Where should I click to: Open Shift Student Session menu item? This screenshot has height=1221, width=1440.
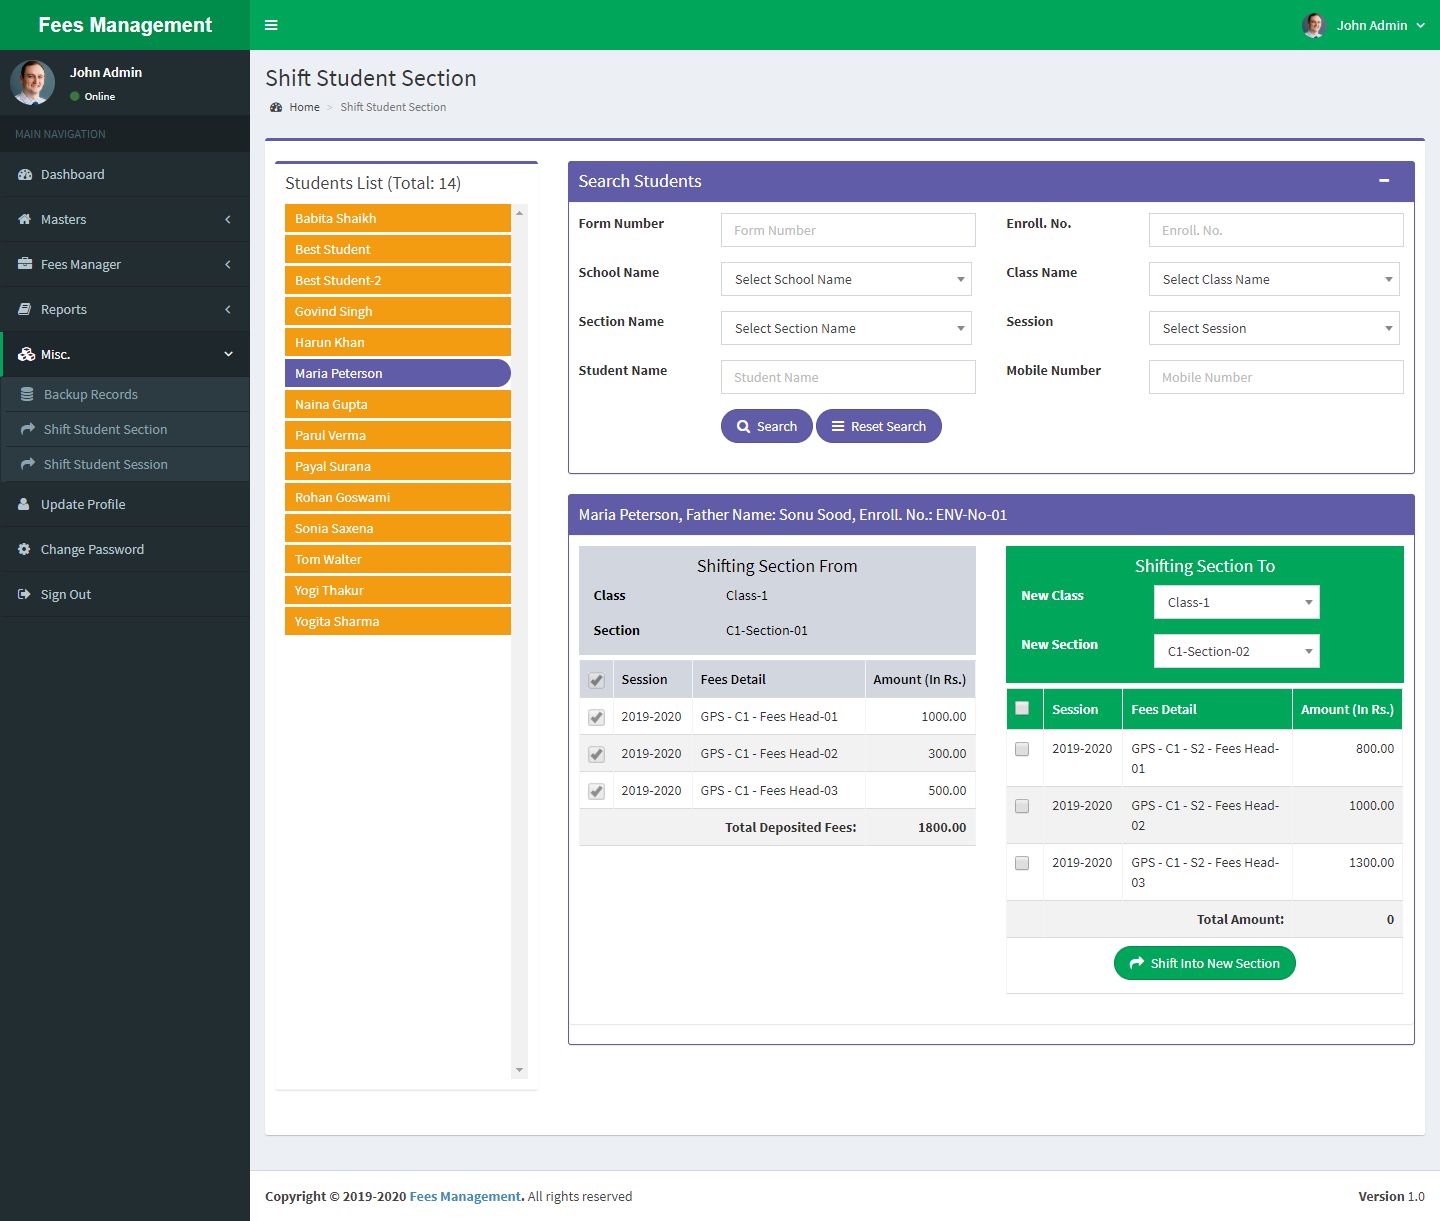pyautogui.click(x=105, y=465)
